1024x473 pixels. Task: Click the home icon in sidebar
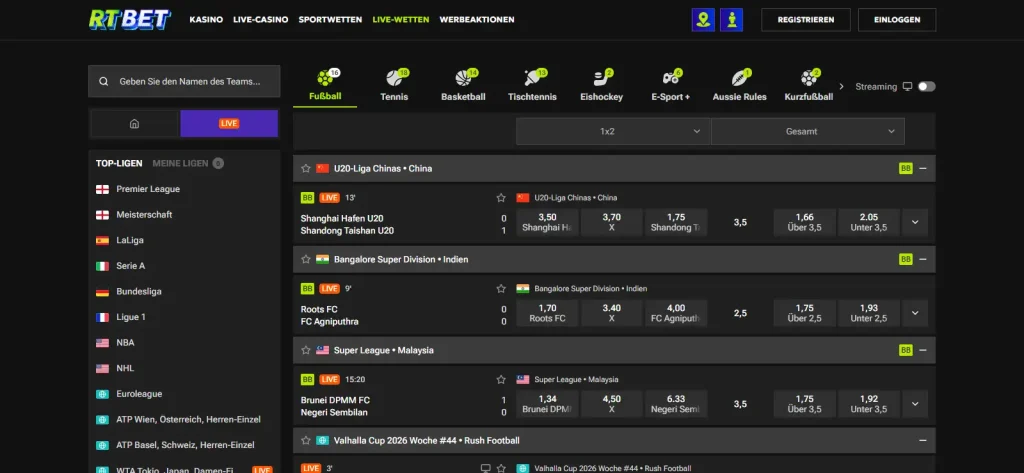(x=135, y=123)
